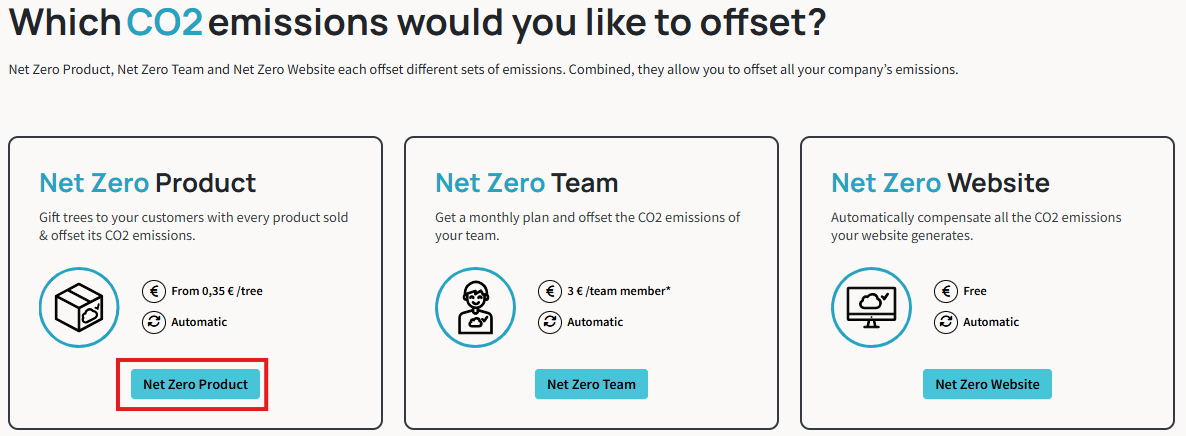Click the '3 € /team member*' price label
The width and height of the screenshot is (1186, 436).
(619, 291)
